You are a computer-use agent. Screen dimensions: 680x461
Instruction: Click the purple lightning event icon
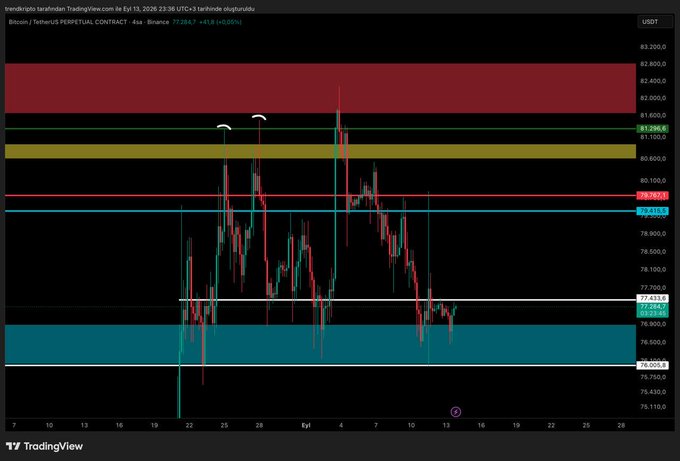tap(456, 412)
